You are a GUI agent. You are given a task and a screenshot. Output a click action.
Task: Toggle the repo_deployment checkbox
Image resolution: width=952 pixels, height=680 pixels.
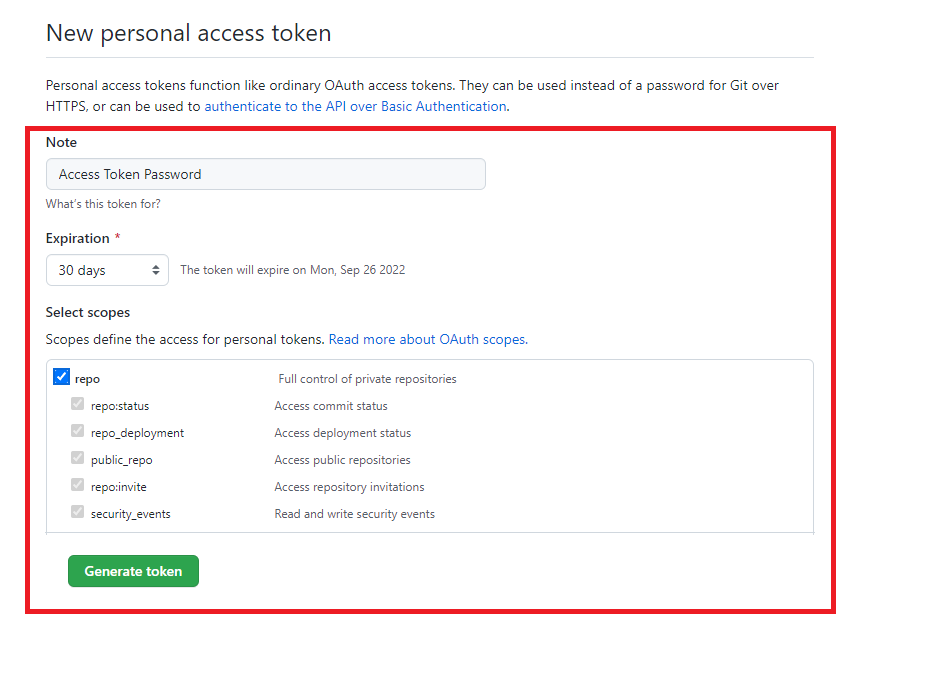77,430
